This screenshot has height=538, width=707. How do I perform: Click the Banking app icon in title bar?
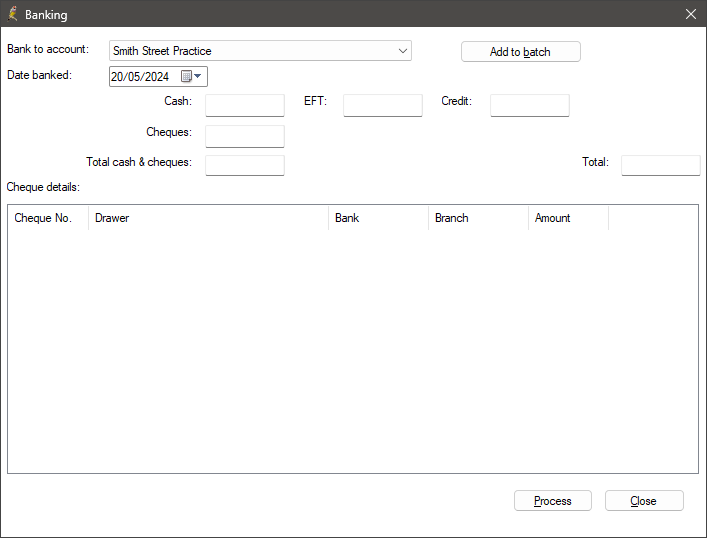[x=13, y=14]
